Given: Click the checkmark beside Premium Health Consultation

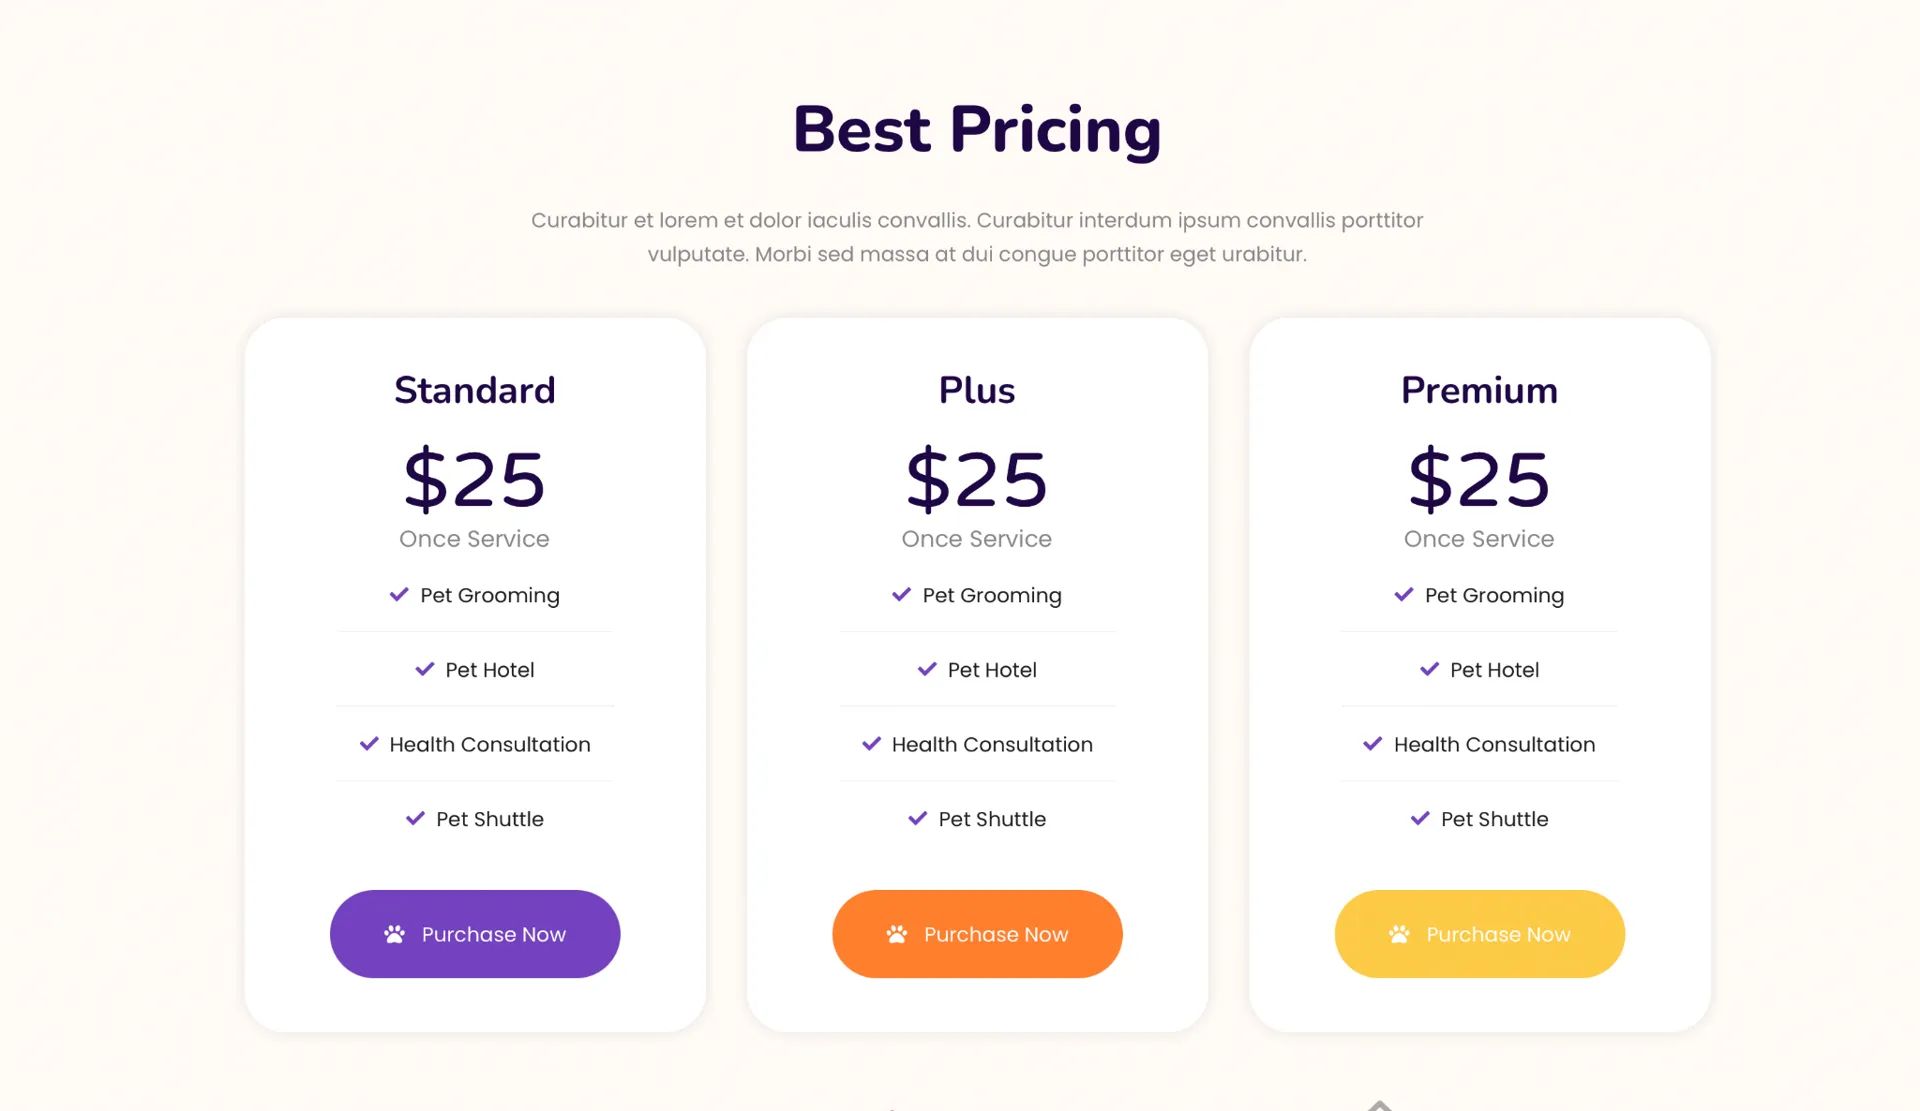Looking at the screenshot, I should [1373, 744].
